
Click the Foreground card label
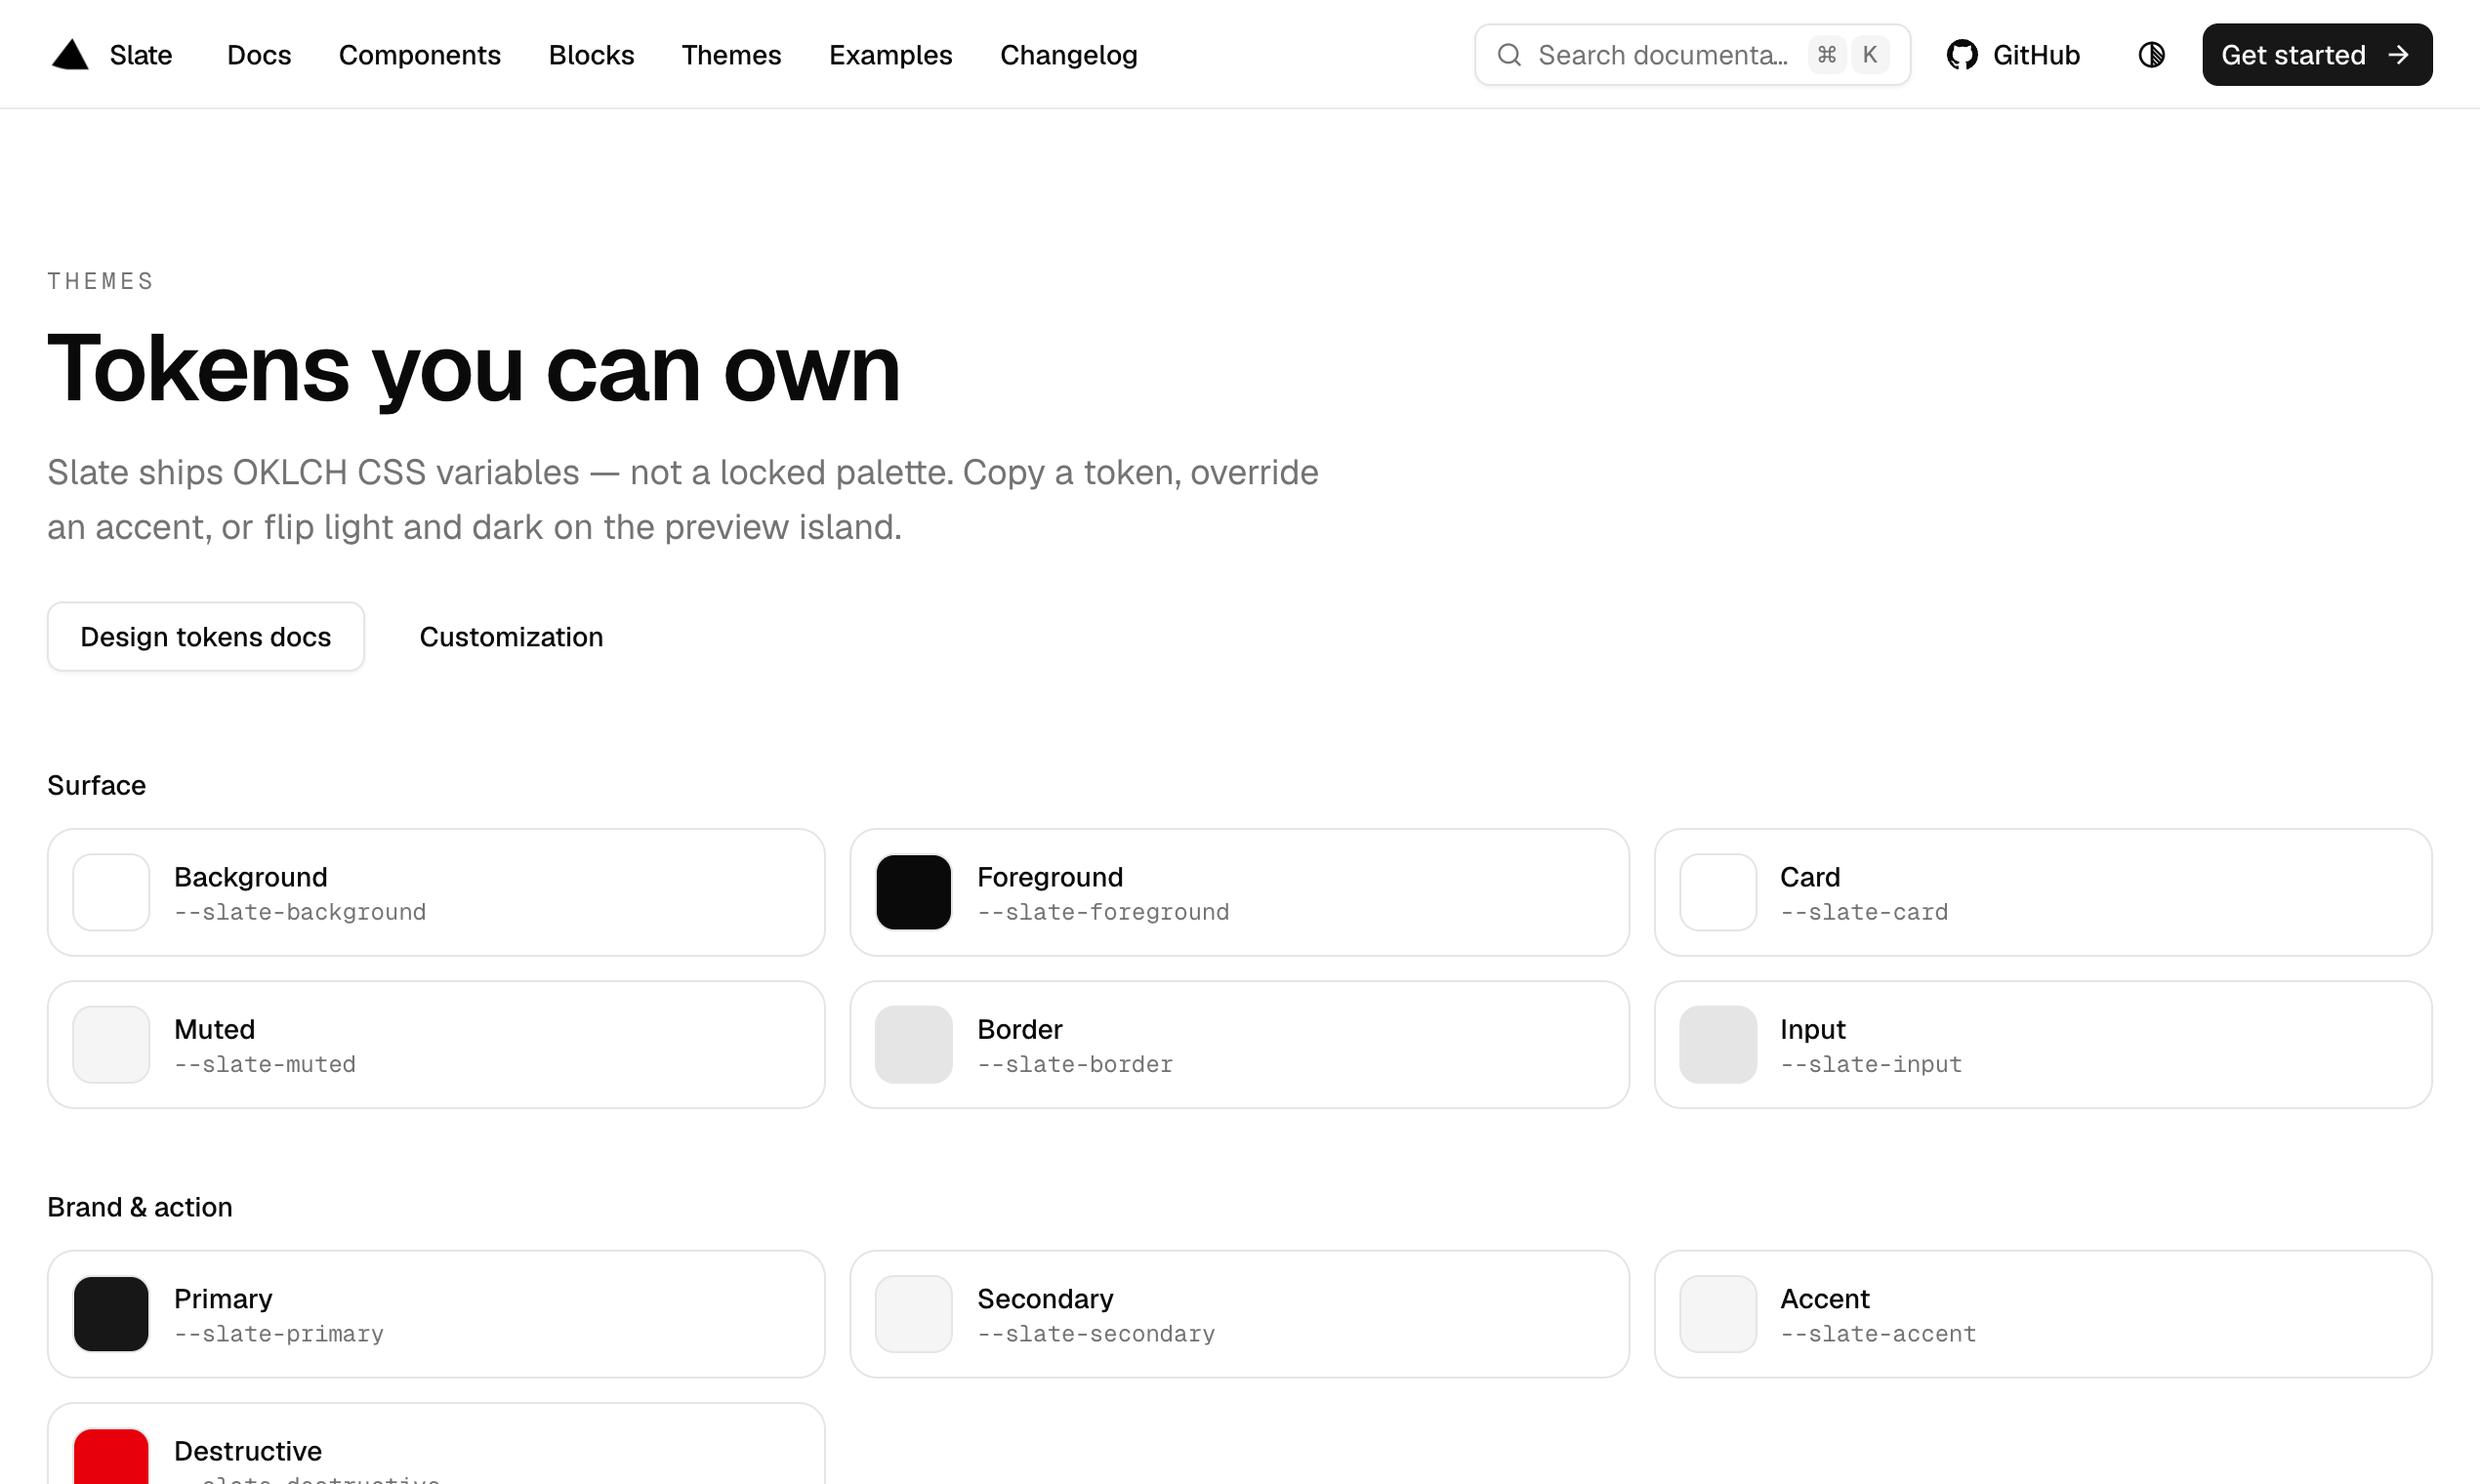pyautogui.click(x=1050, y=877)
